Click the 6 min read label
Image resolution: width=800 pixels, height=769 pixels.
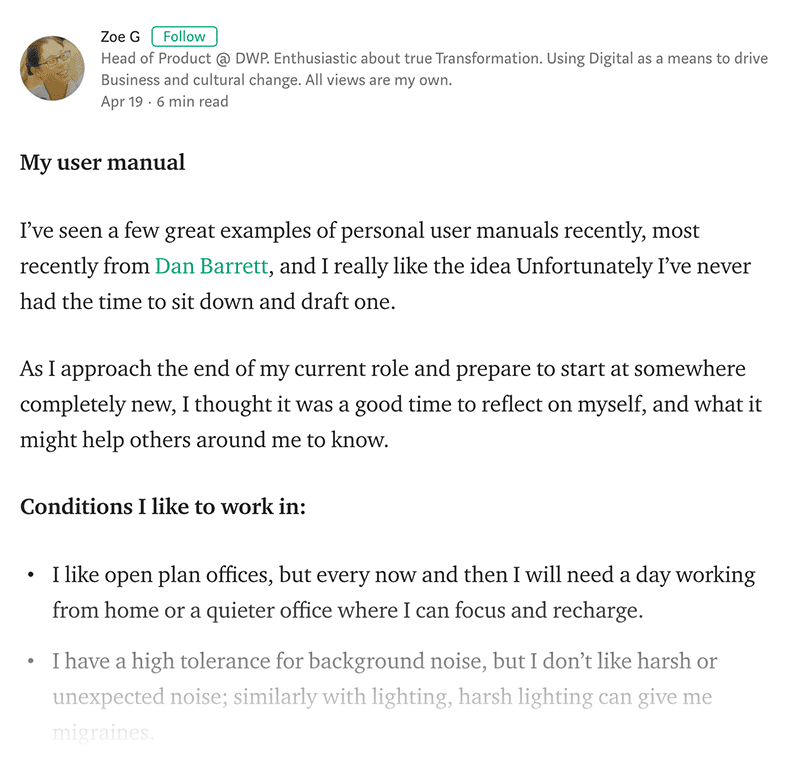point(192,102)
